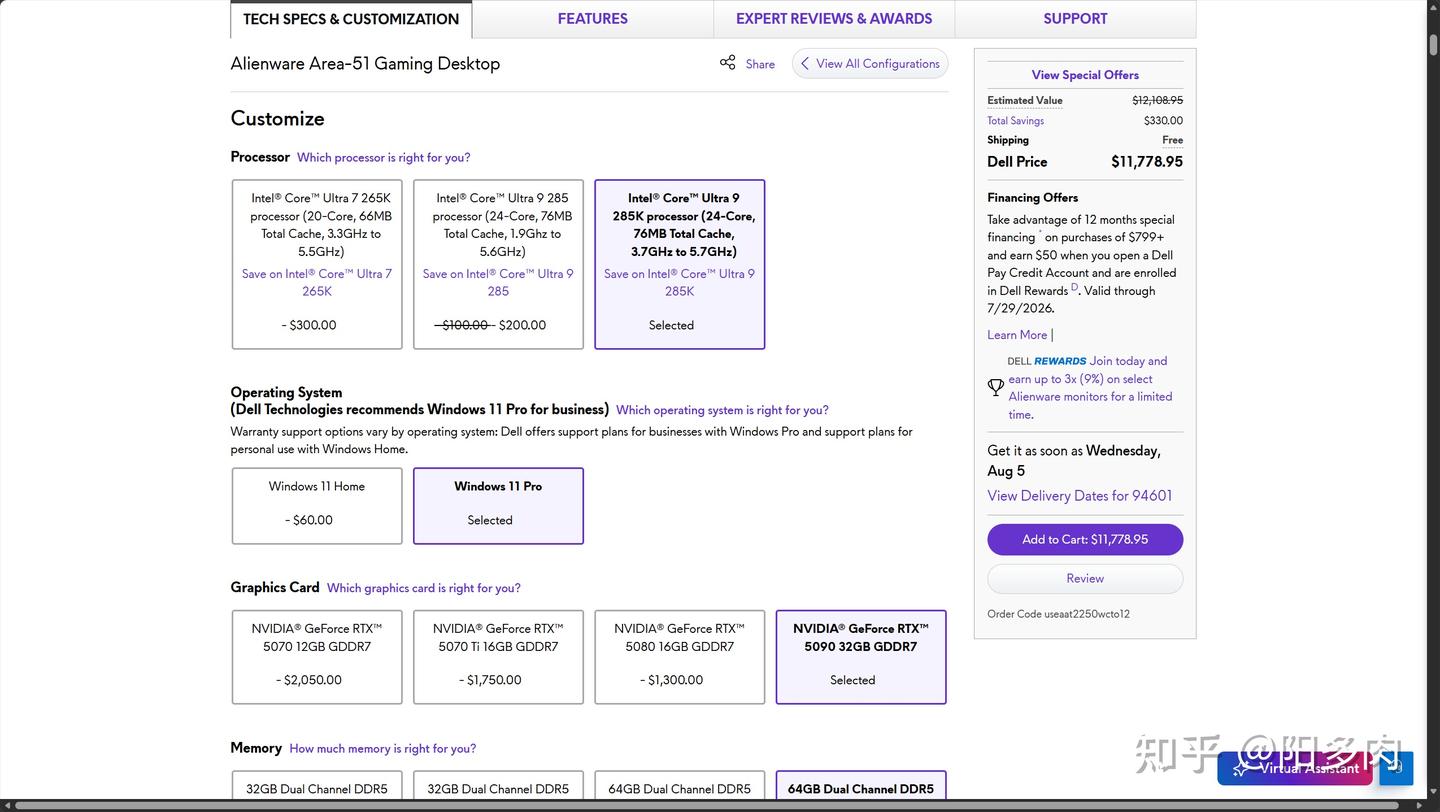The height and width of the screenshot is (812, 1440).
Task: Click the back chevron in View All Configurations
Action: pyautogui.click(x=804, y=63)
